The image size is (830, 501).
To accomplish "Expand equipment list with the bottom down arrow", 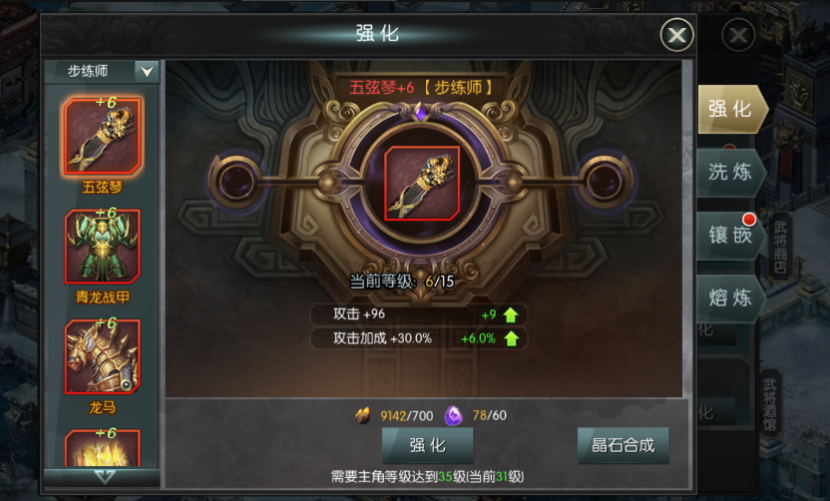I will tap(104, 477).
